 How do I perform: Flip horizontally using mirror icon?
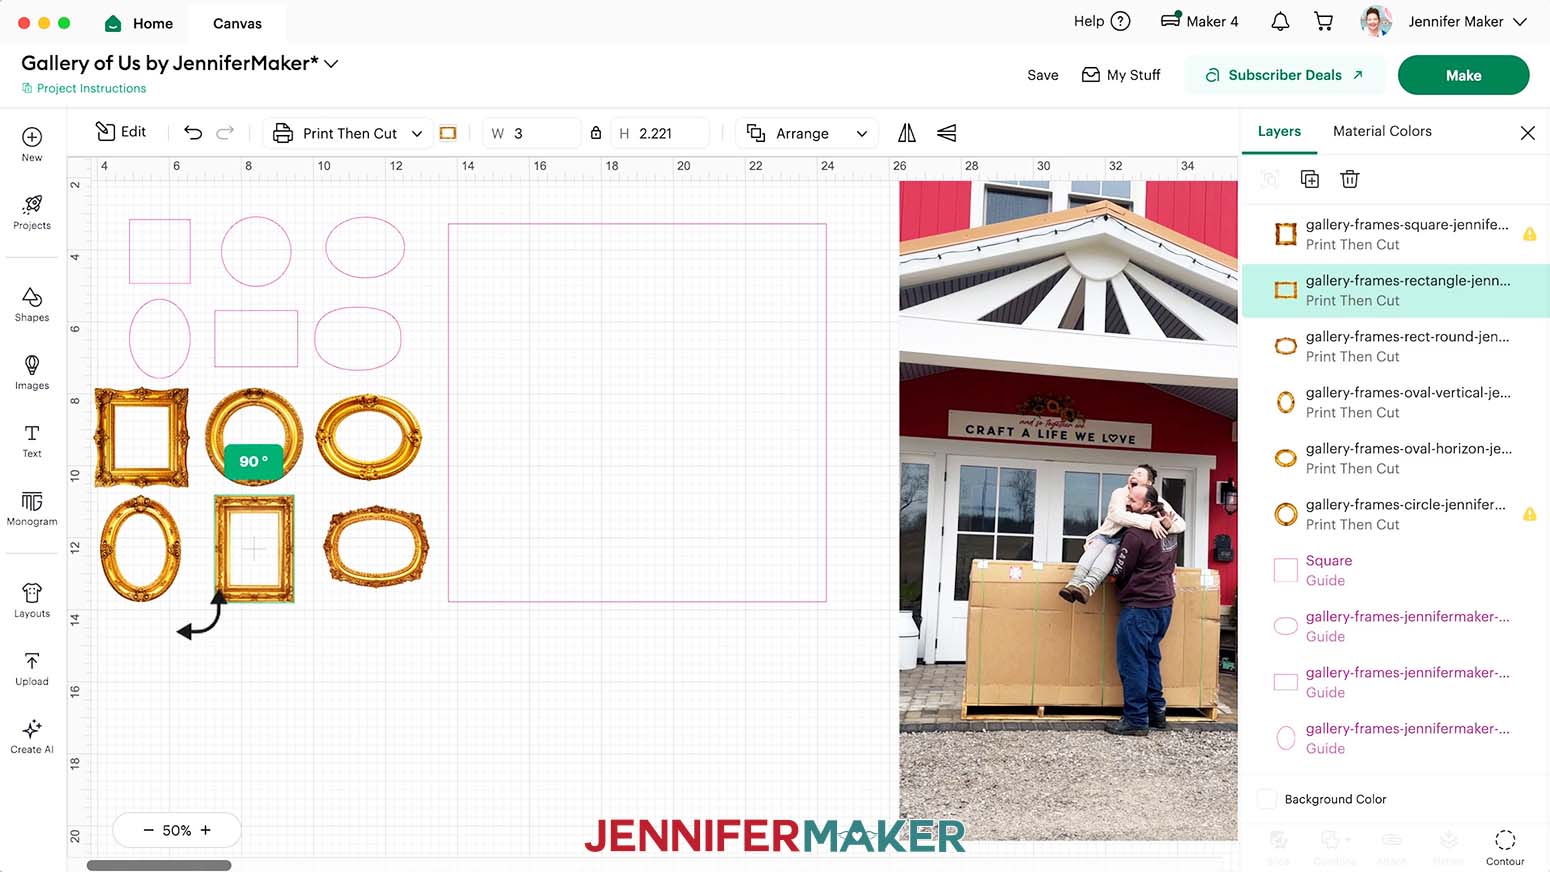click(x=907, y=133)
